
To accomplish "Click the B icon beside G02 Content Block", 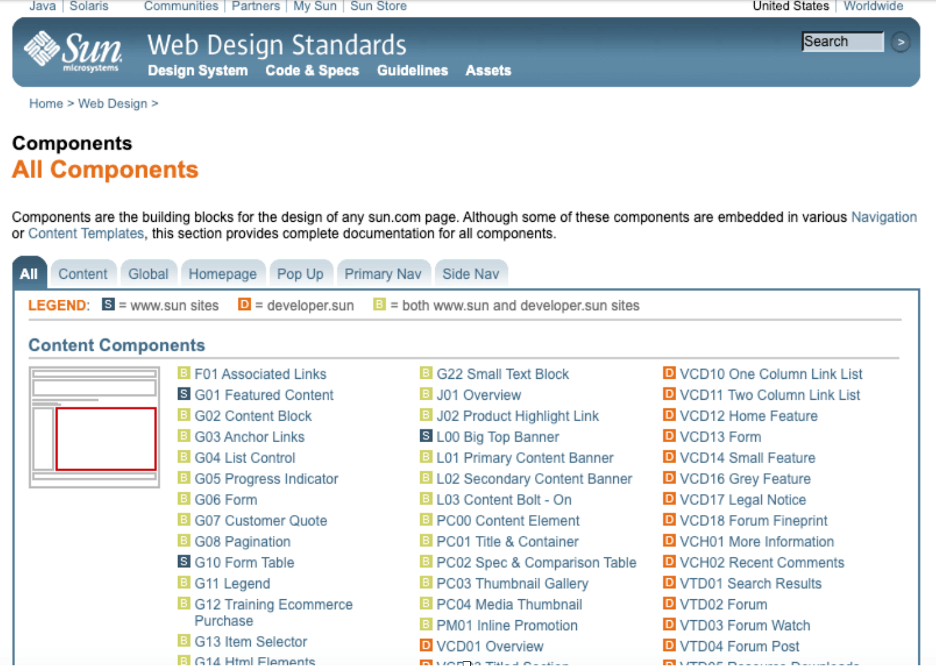I will 184,415.
